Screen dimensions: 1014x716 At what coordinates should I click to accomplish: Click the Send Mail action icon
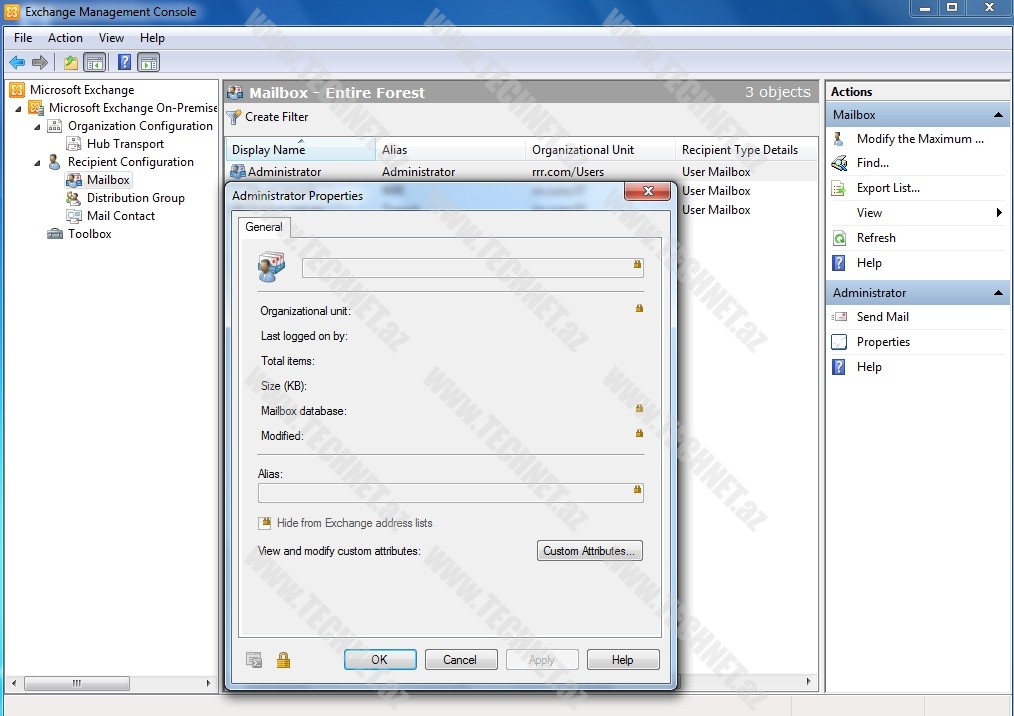click(x=840, y=317)
